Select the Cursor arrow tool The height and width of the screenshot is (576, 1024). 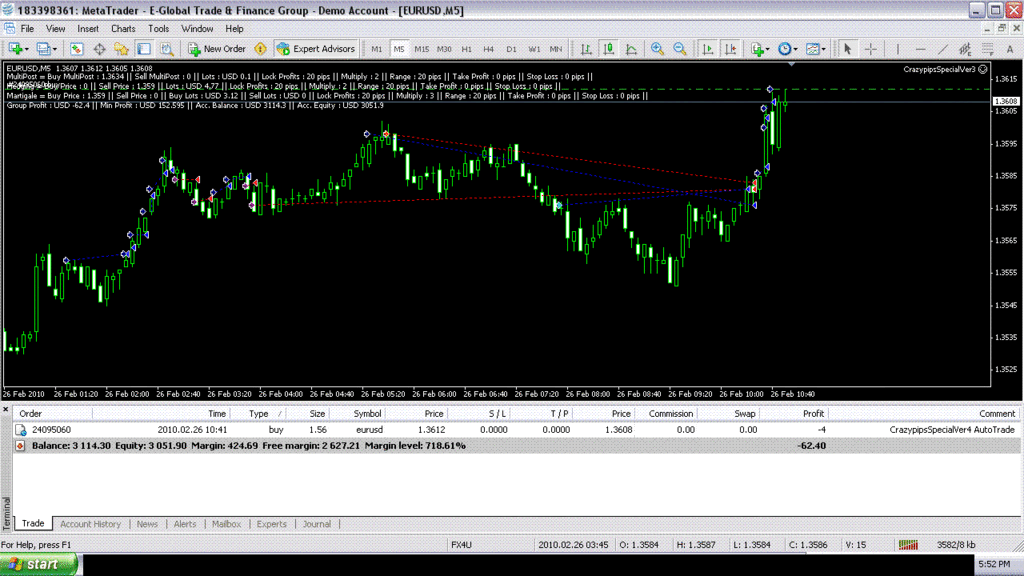(848, 49)
